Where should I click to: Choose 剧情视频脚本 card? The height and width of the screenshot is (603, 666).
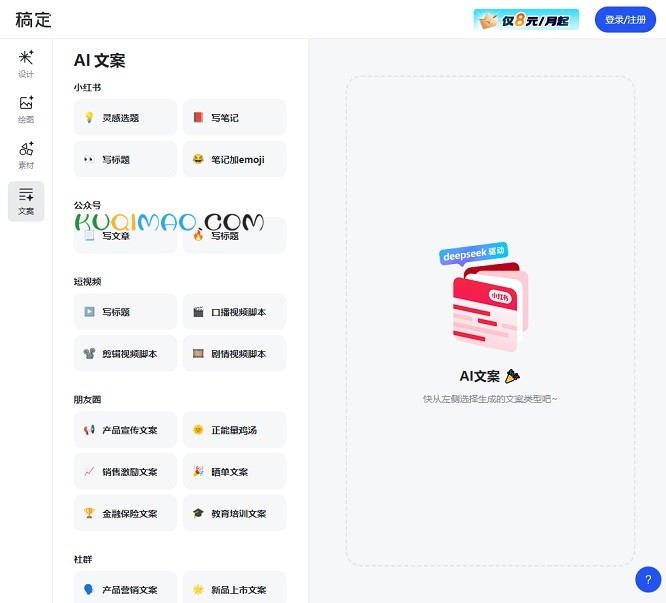(x=234, y=353)
